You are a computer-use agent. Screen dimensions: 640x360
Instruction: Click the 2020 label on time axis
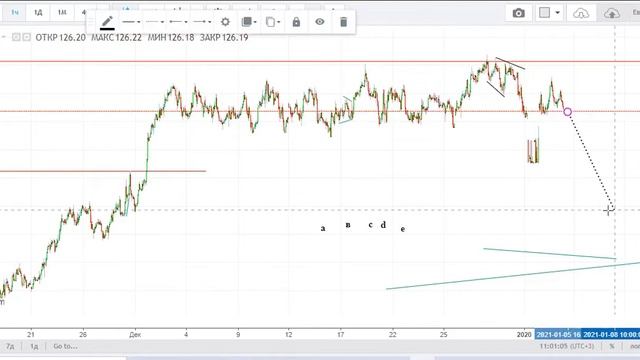[x=524, y=335]
